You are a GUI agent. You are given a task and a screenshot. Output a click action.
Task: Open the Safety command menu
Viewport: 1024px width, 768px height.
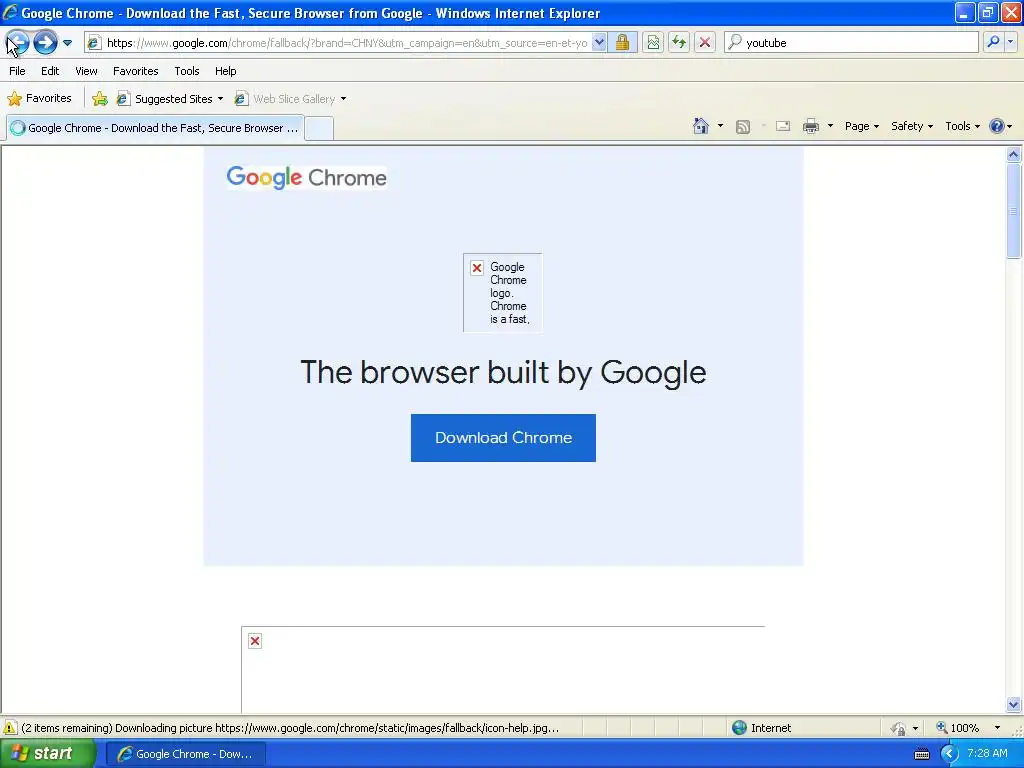click(x=912, y=127)
